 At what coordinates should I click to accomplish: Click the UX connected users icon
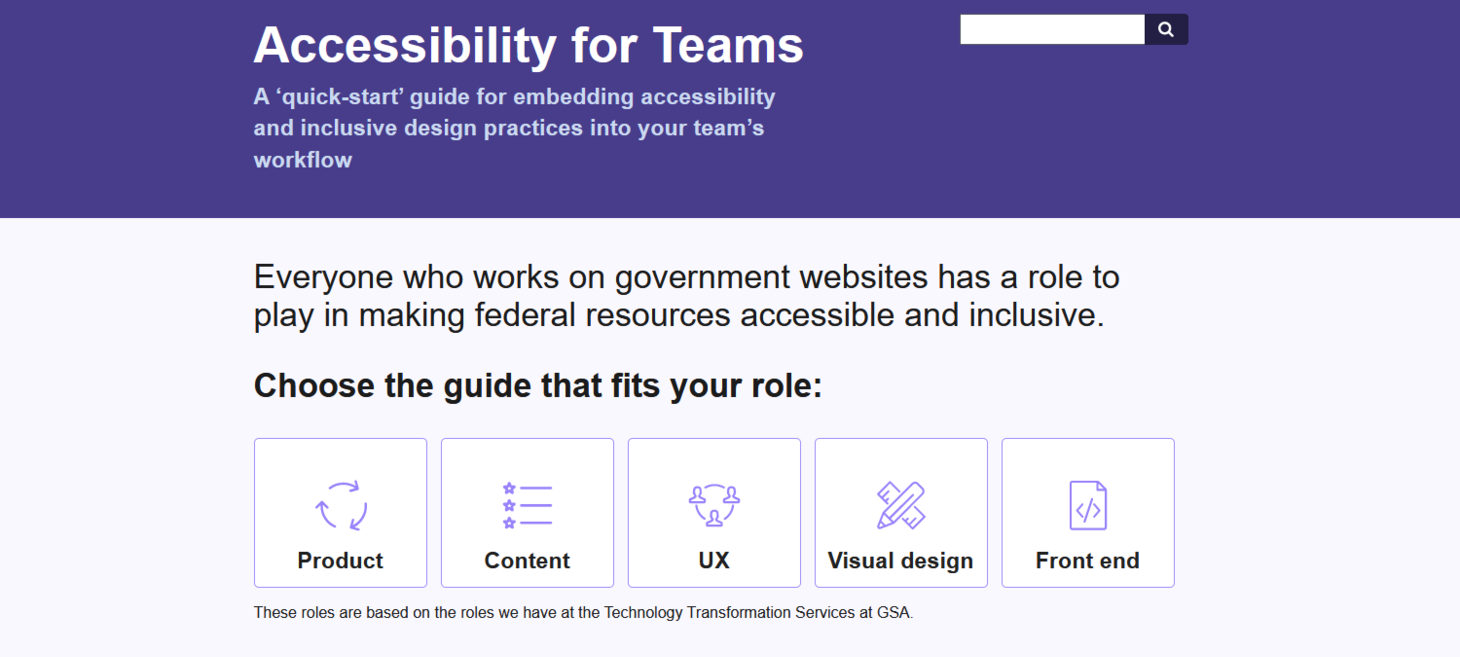[x=714, y=505]
